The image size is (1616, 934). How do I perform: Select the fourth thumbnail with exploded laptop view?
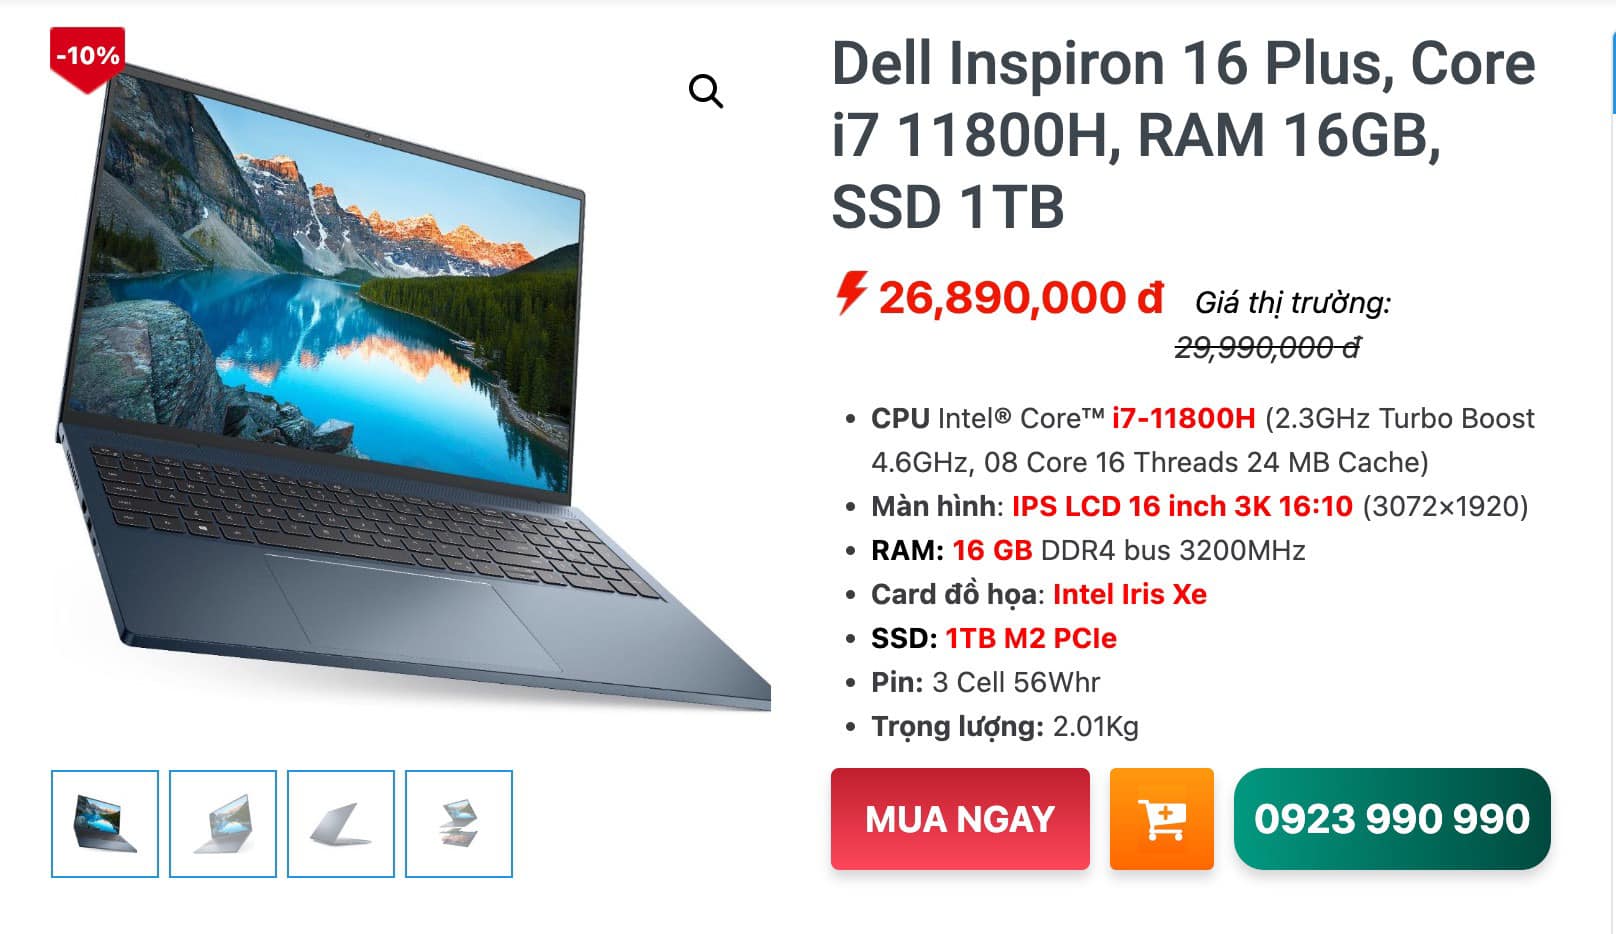pos(459,824)
